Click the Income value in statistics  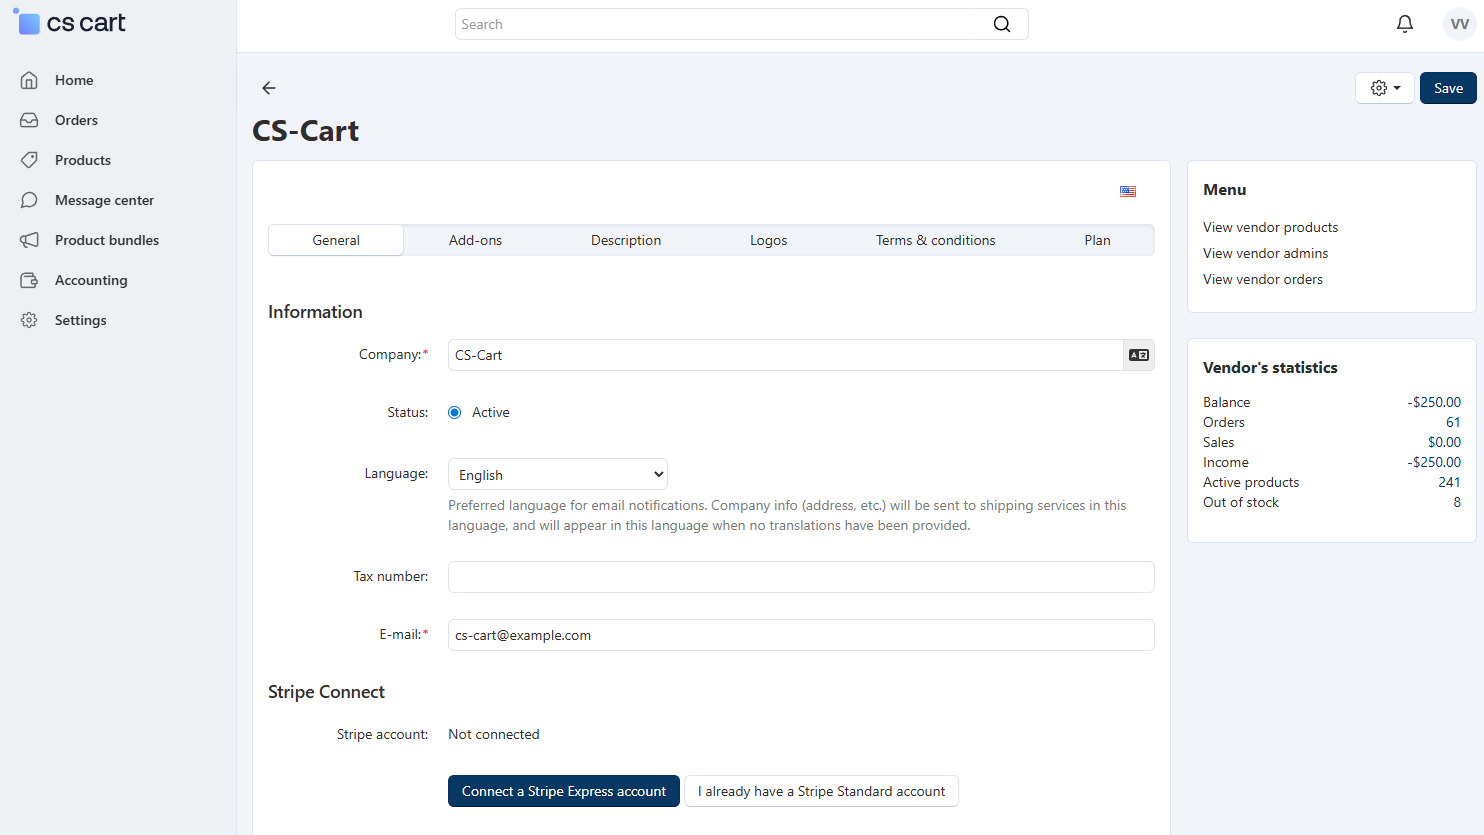pos(1434,462)
